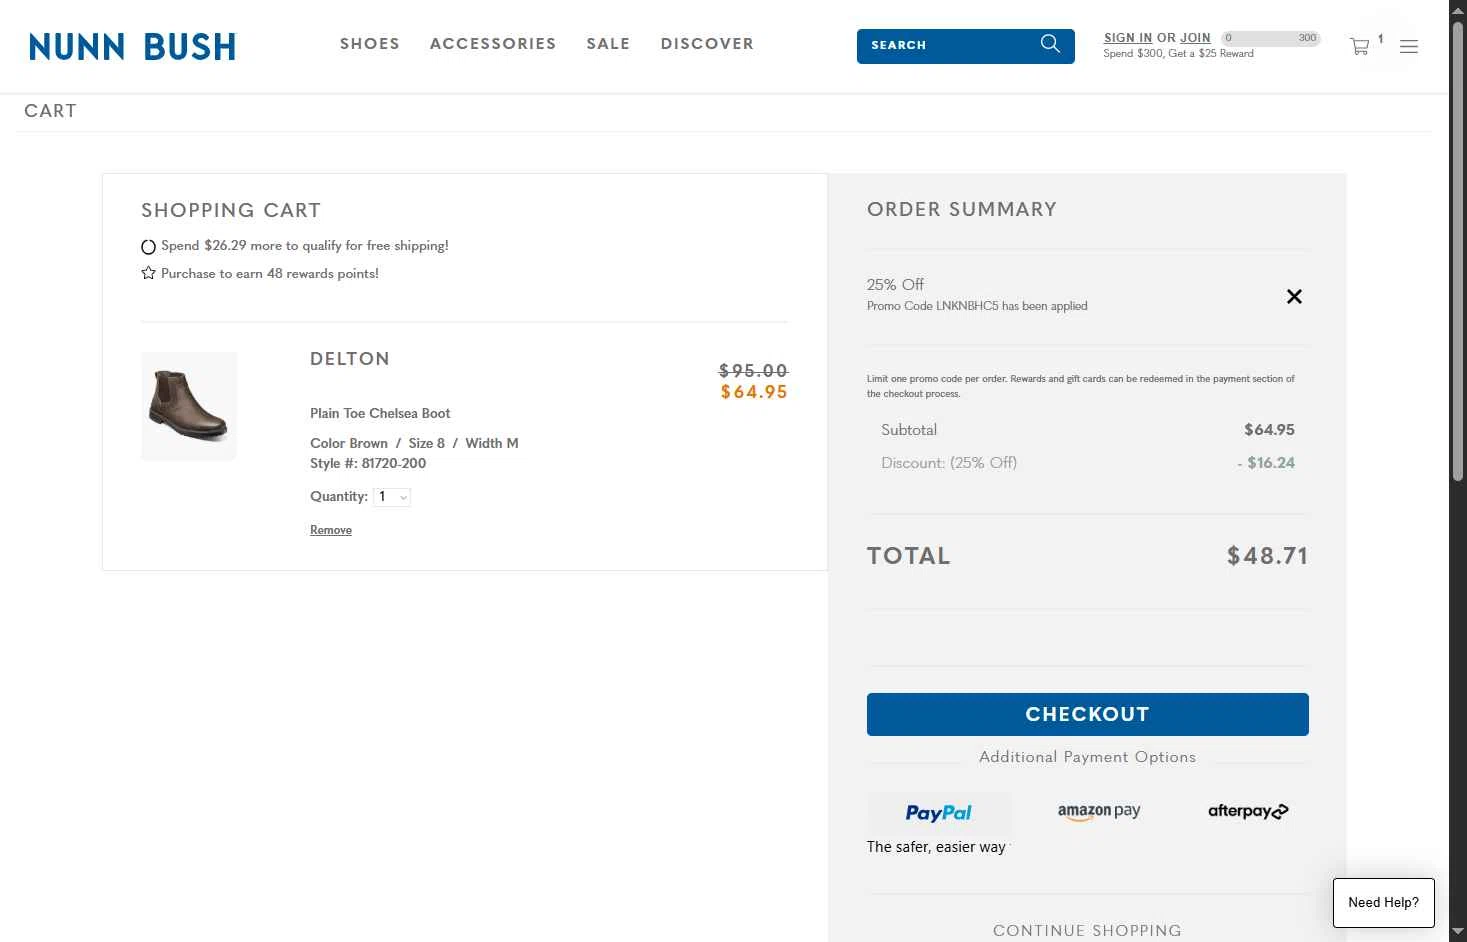
Task: Open the Delton product title
Action: click(350, 359)
